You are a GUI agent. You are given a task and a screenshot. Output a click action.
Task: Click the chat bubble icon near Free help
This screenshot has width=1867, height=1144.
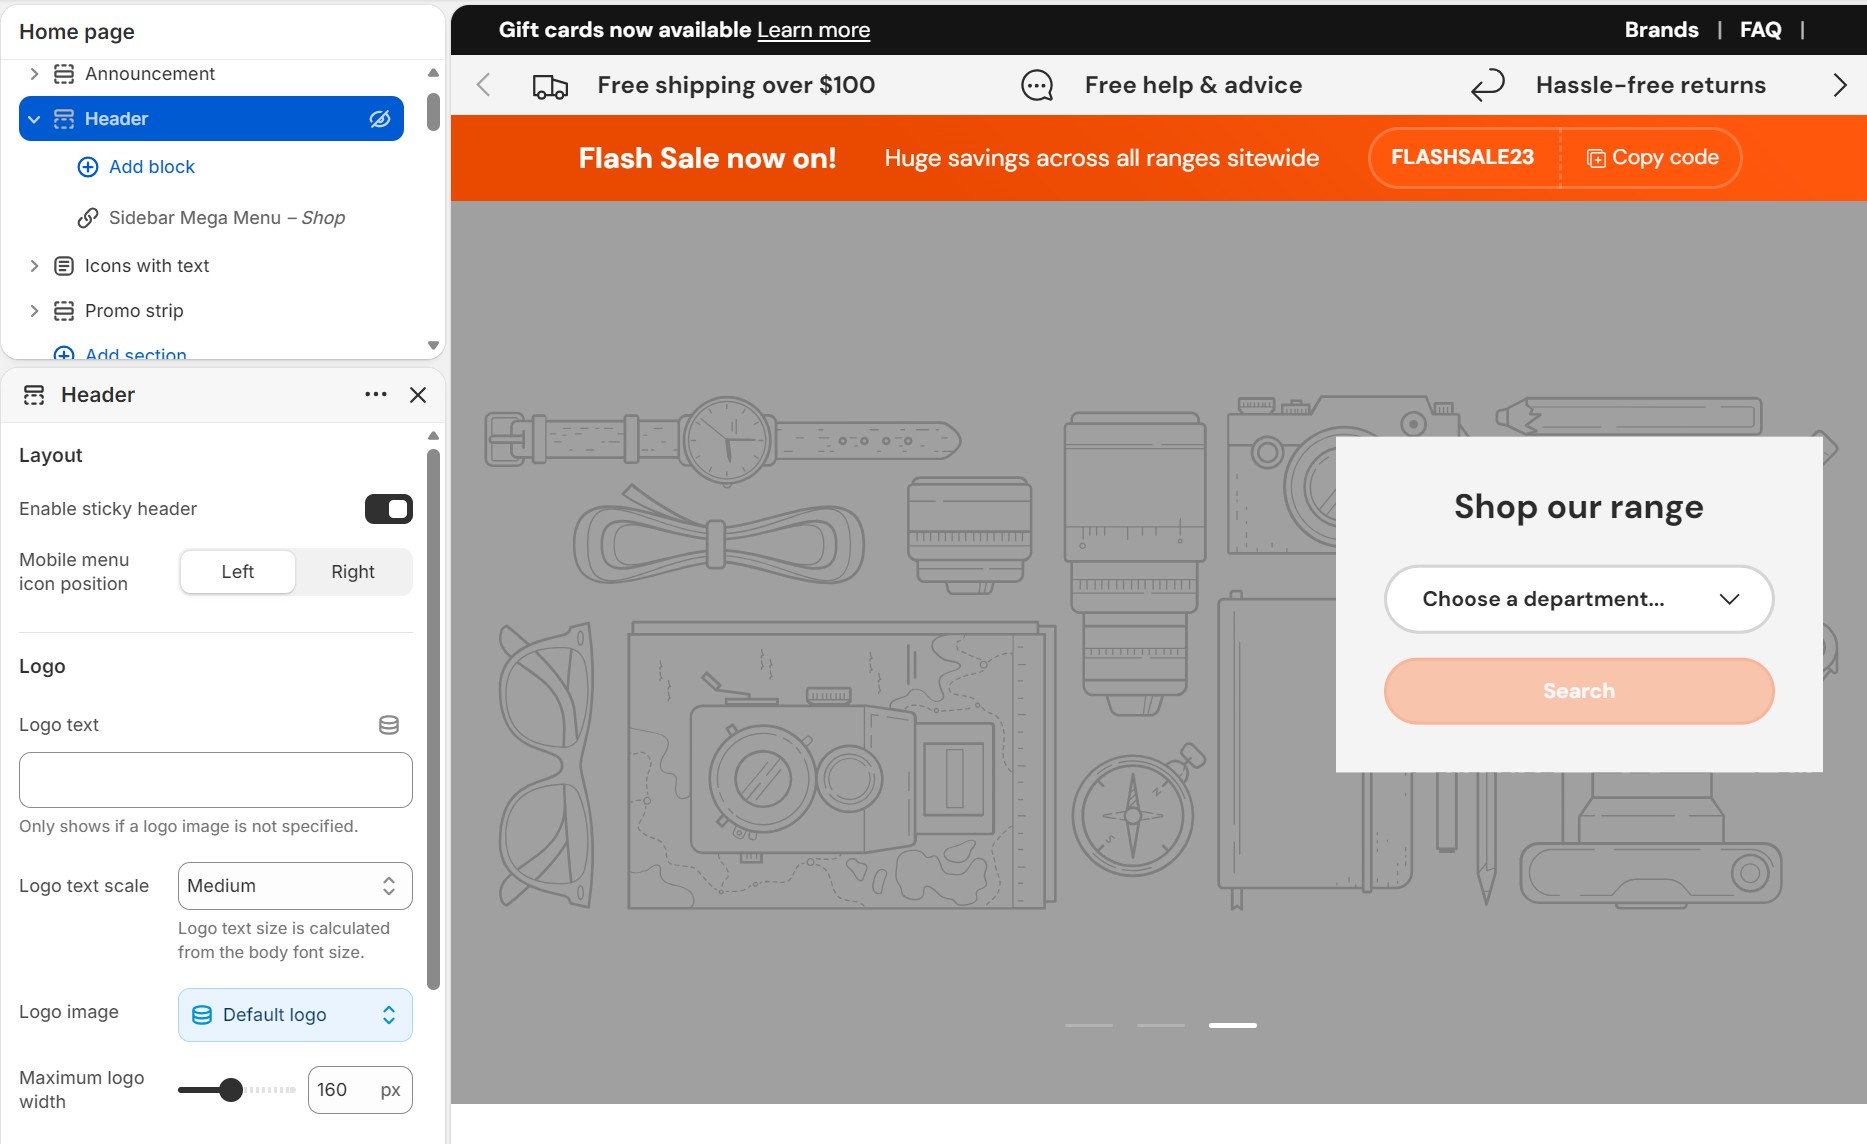pyautogui.click(x=1037, y=85)
